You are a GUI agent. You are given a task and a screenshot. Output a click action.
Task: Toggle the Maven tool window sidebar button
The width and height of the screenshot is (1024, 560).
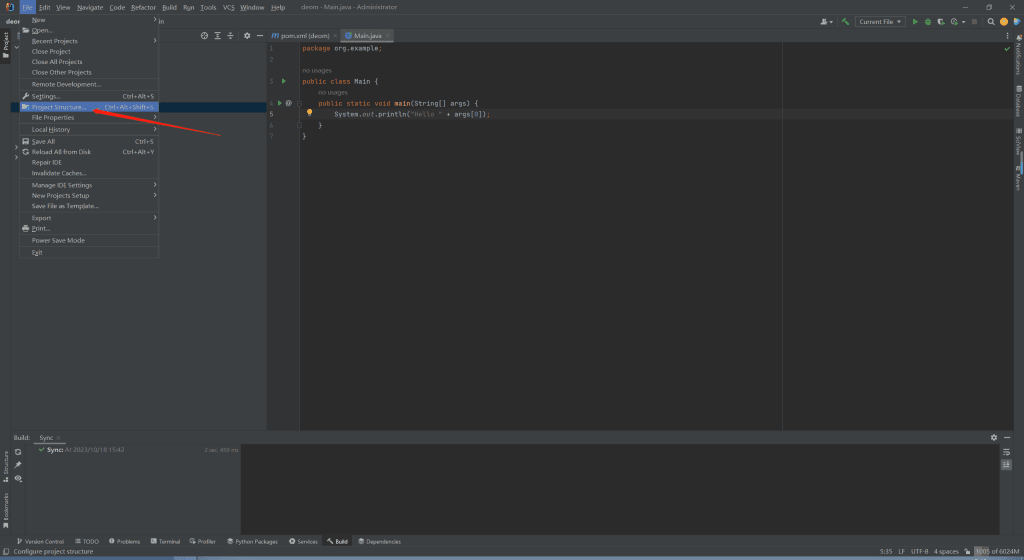pos(1017,178)
